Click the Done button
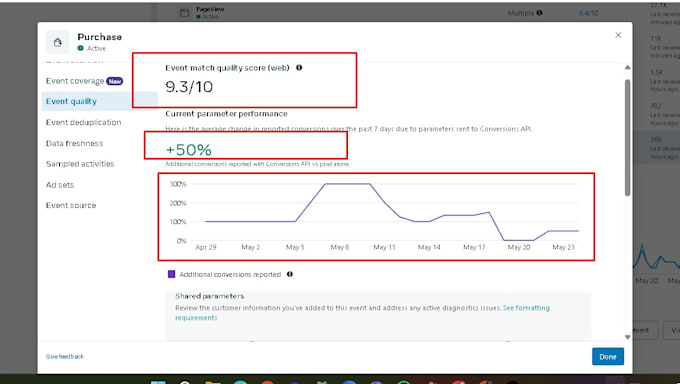The image size is (680, 384). point(608,357)
